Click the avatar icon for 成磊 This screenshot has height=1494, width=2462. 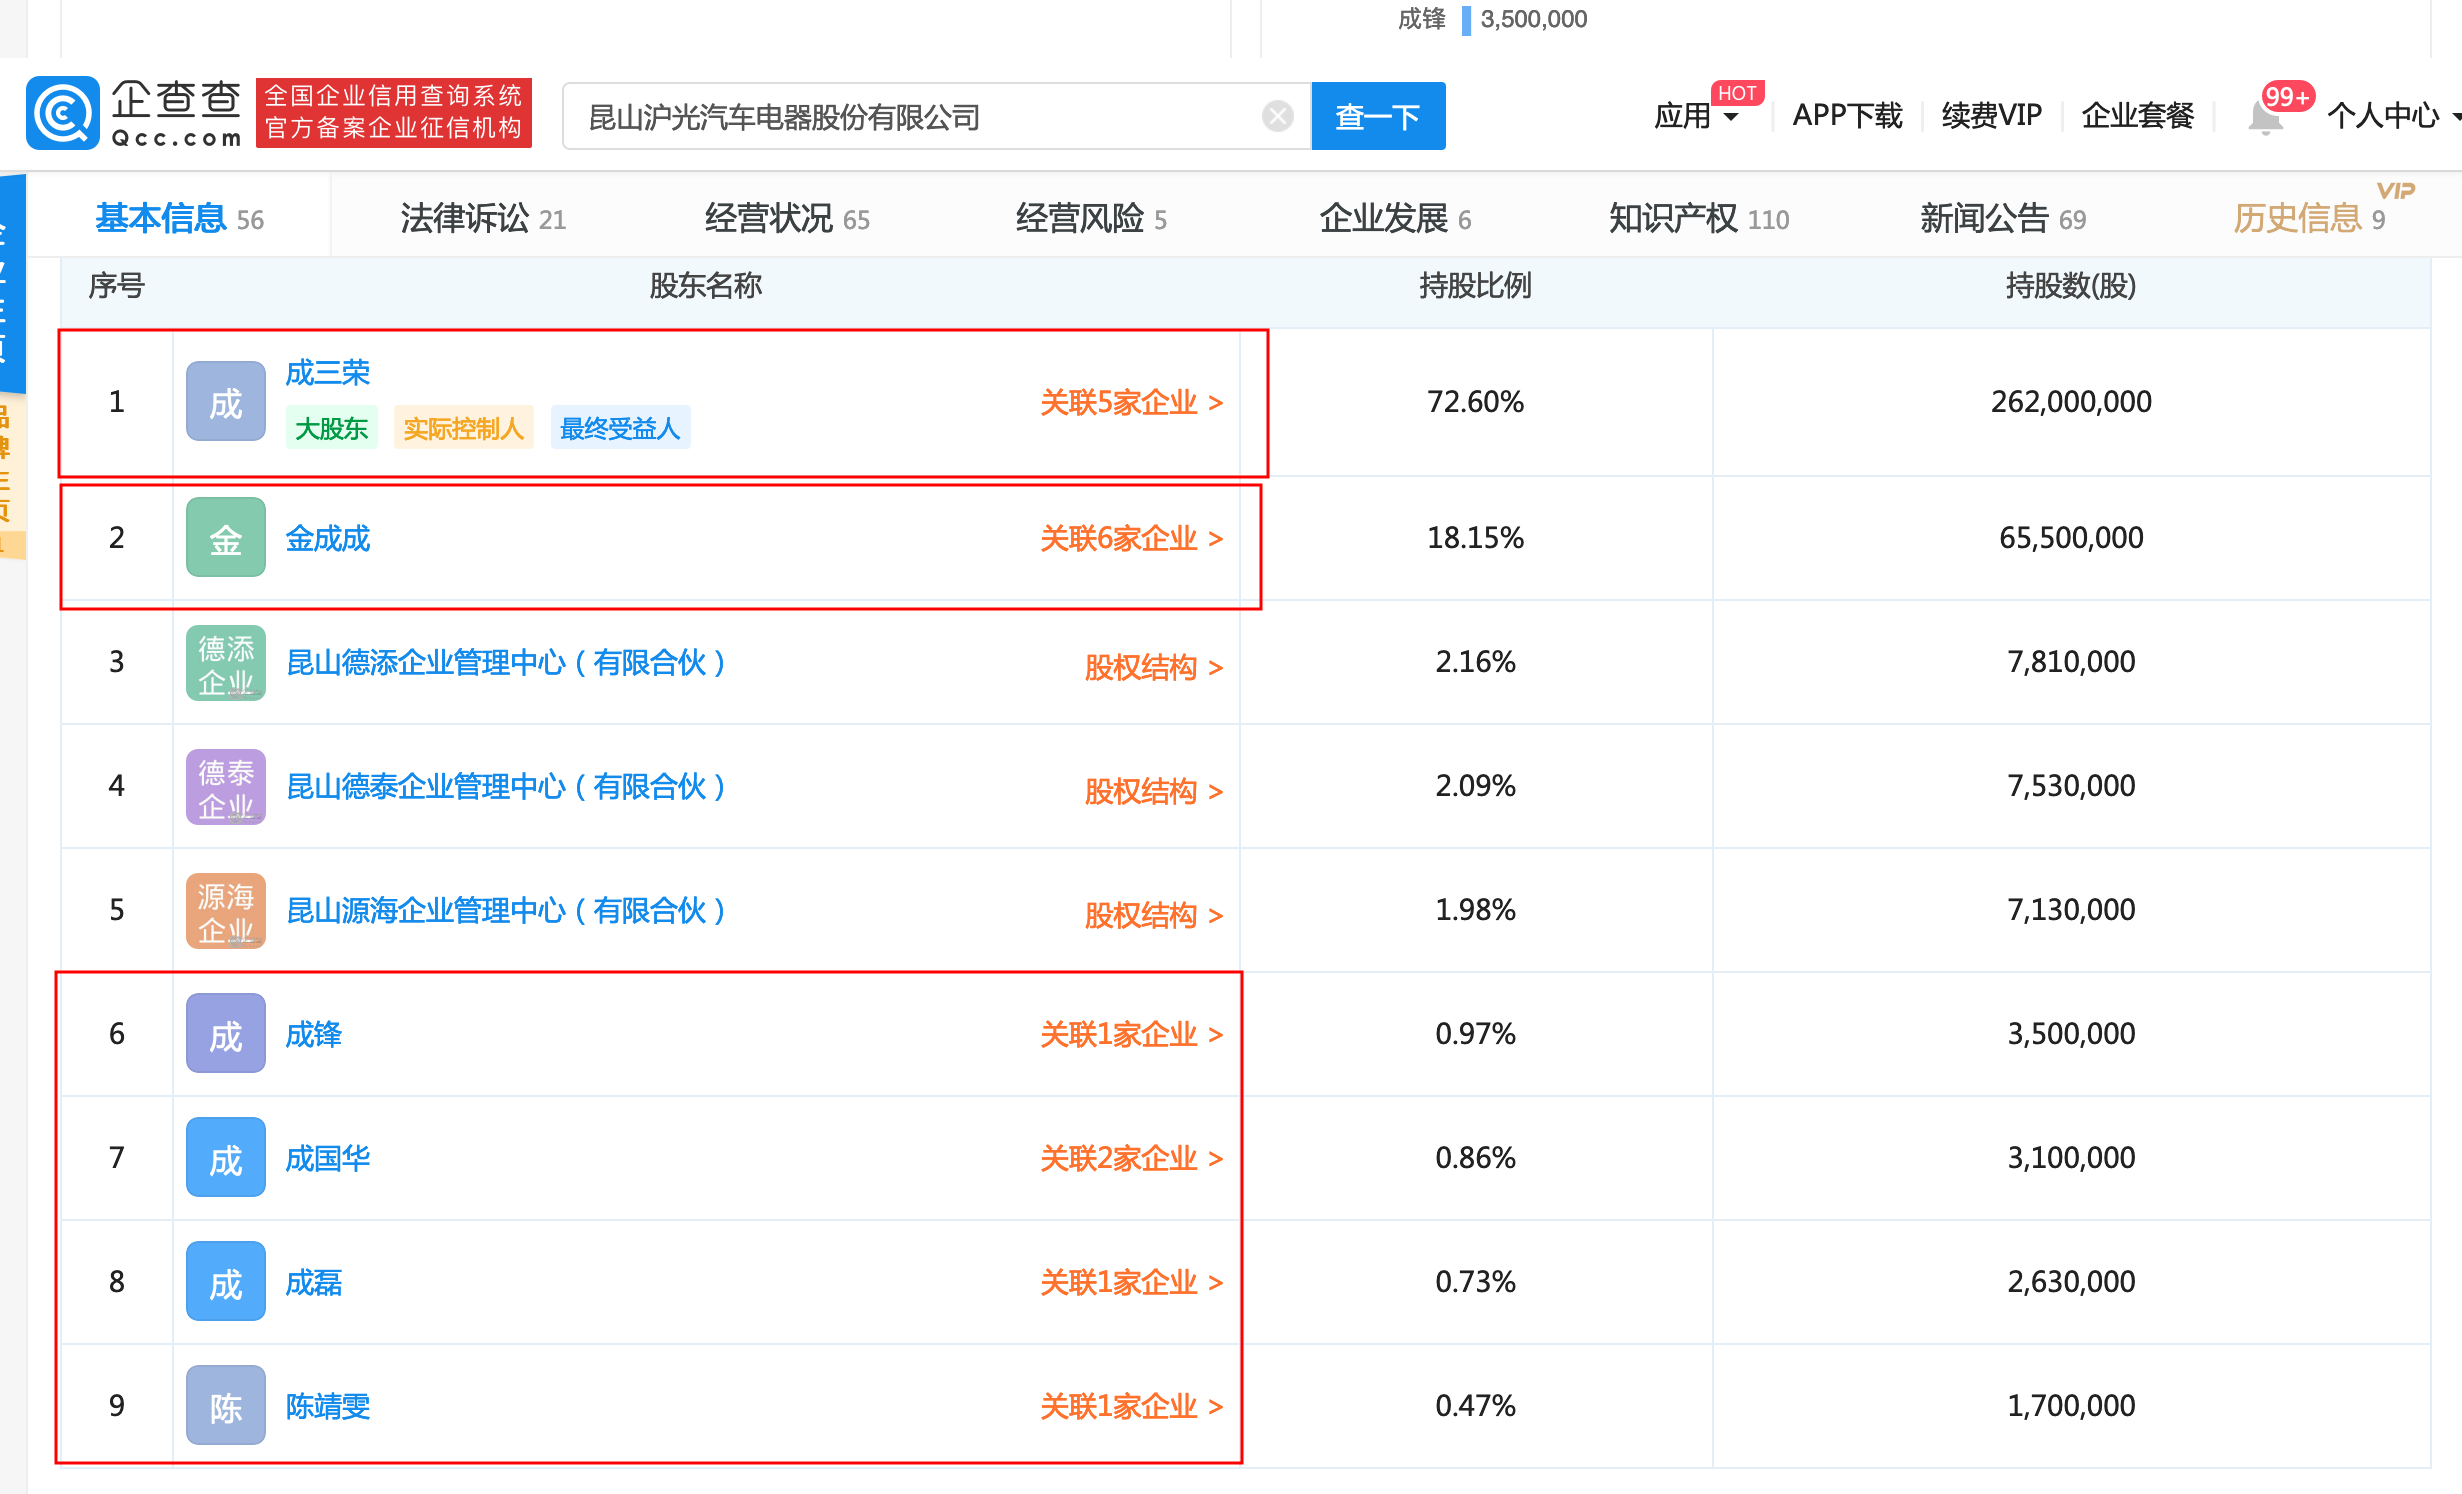coord(226,1282)
